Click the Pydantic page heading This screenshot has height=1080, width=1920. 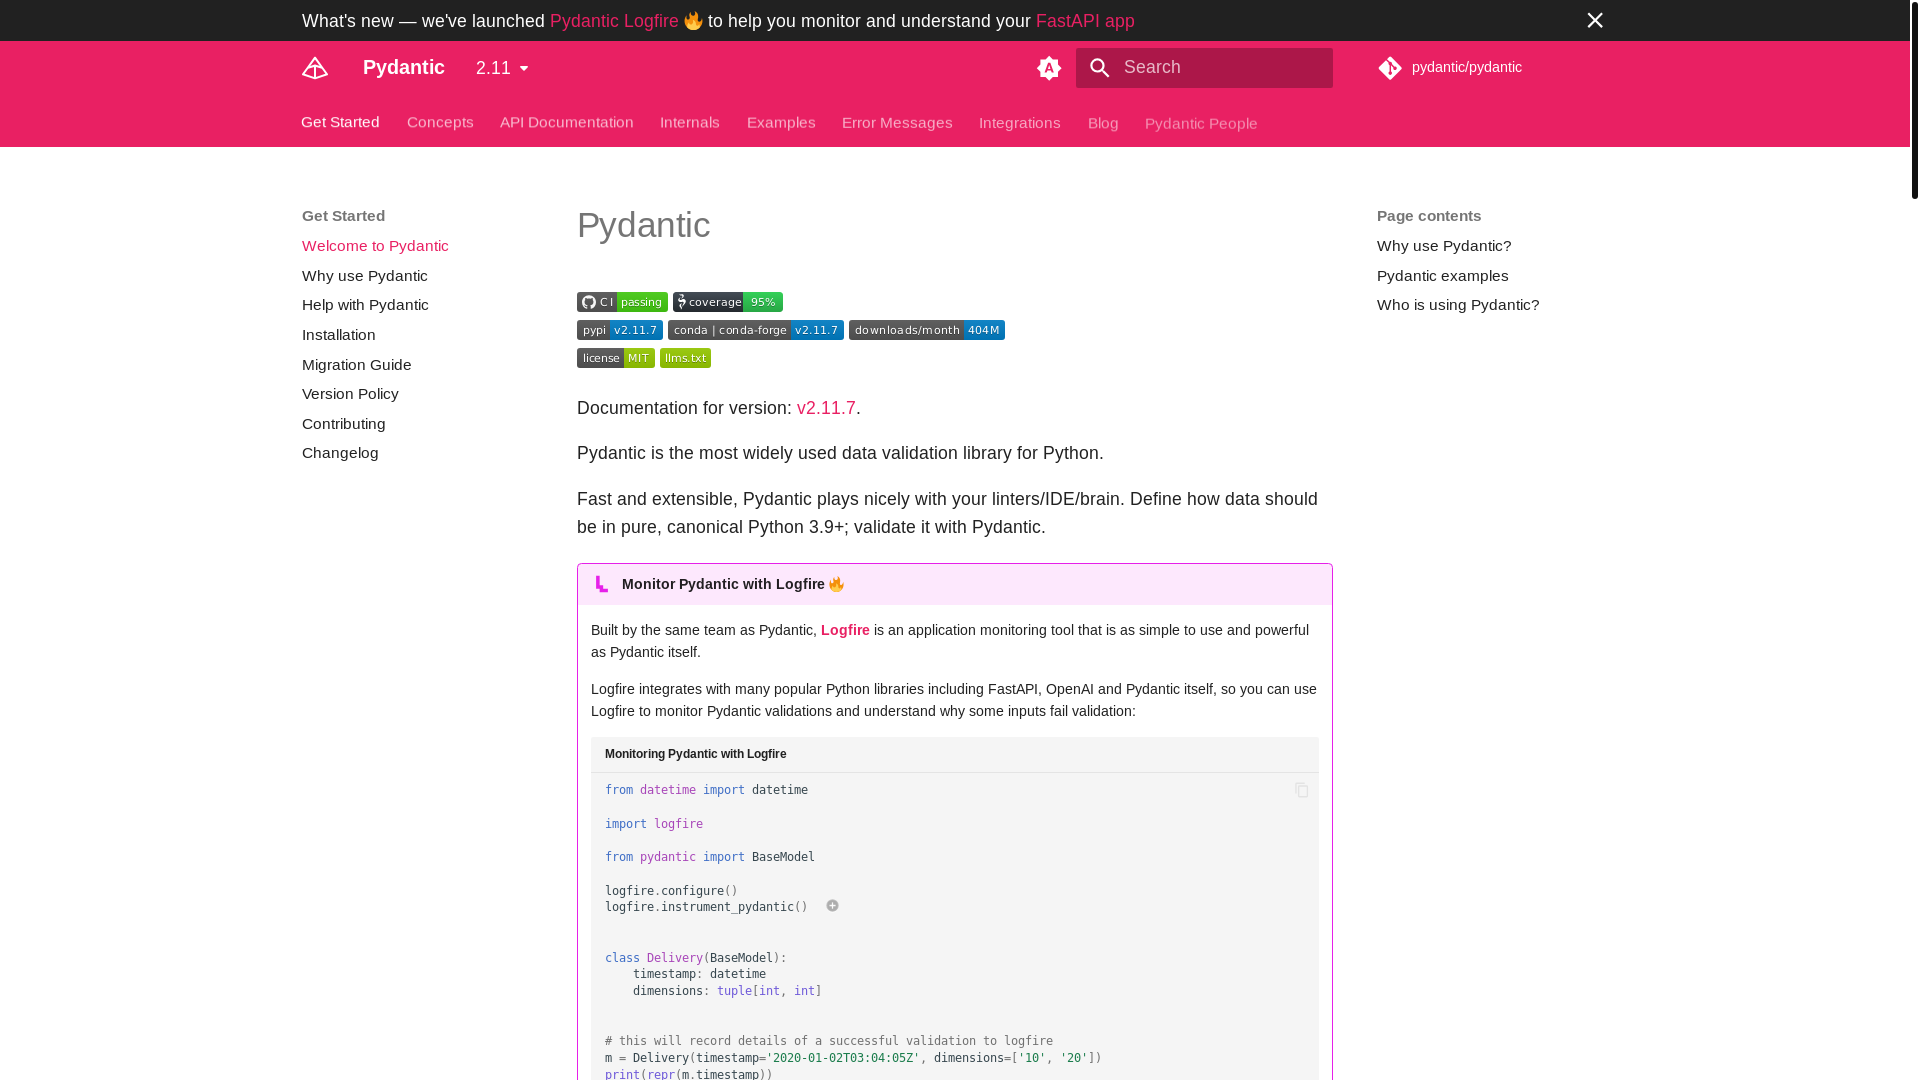point(643,225)
